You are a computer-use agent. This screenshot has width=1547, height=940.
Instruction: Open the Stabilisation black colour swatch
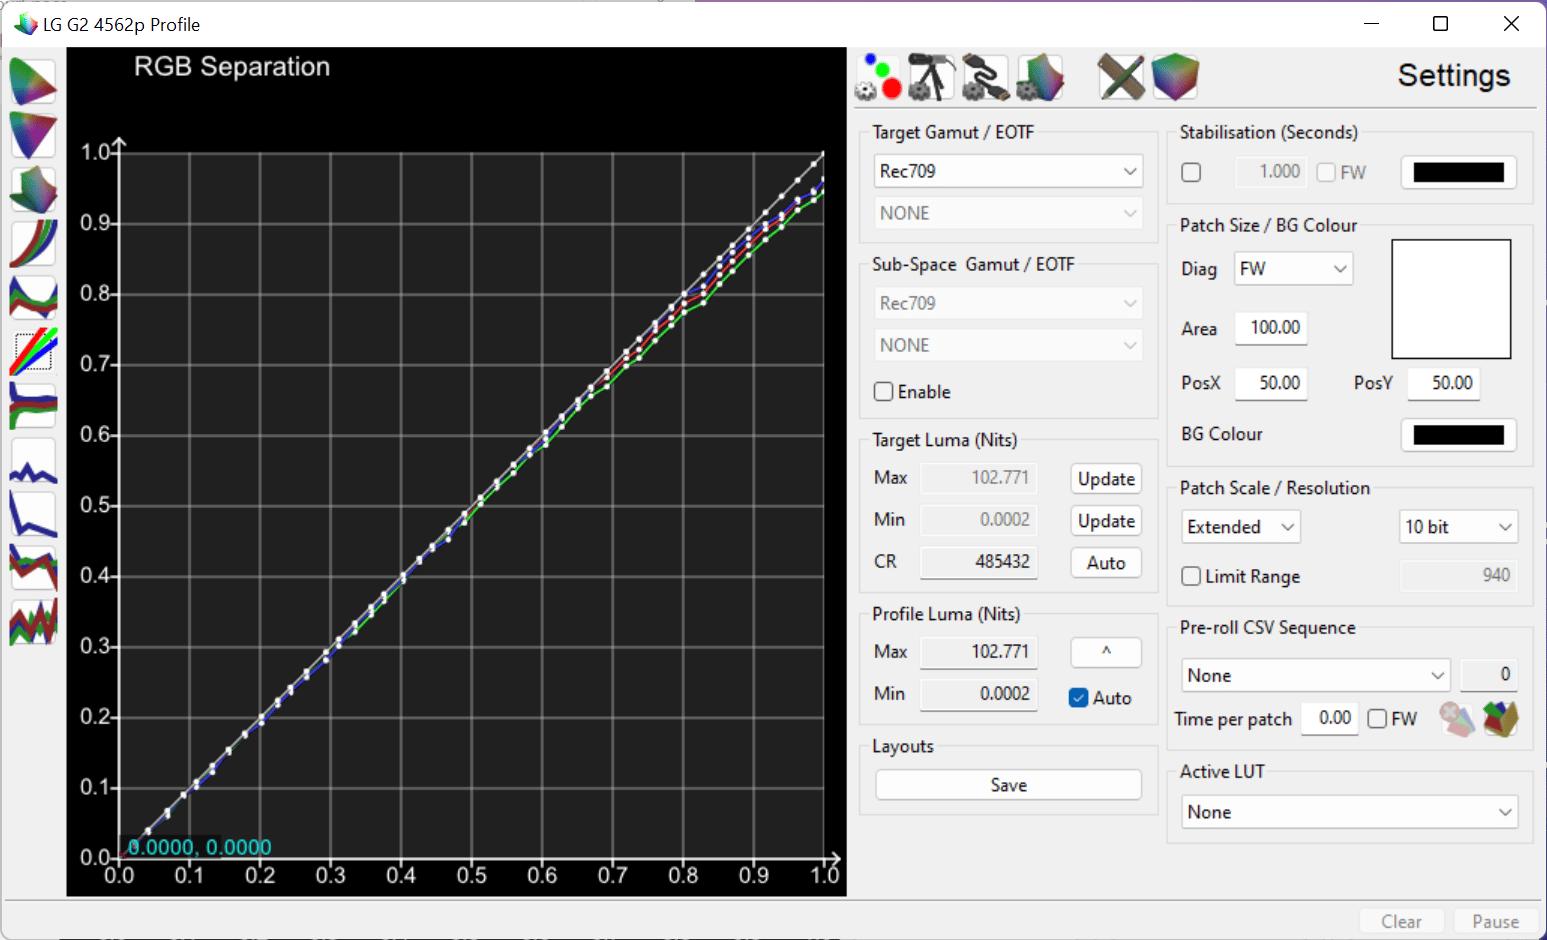(1459, 172)
